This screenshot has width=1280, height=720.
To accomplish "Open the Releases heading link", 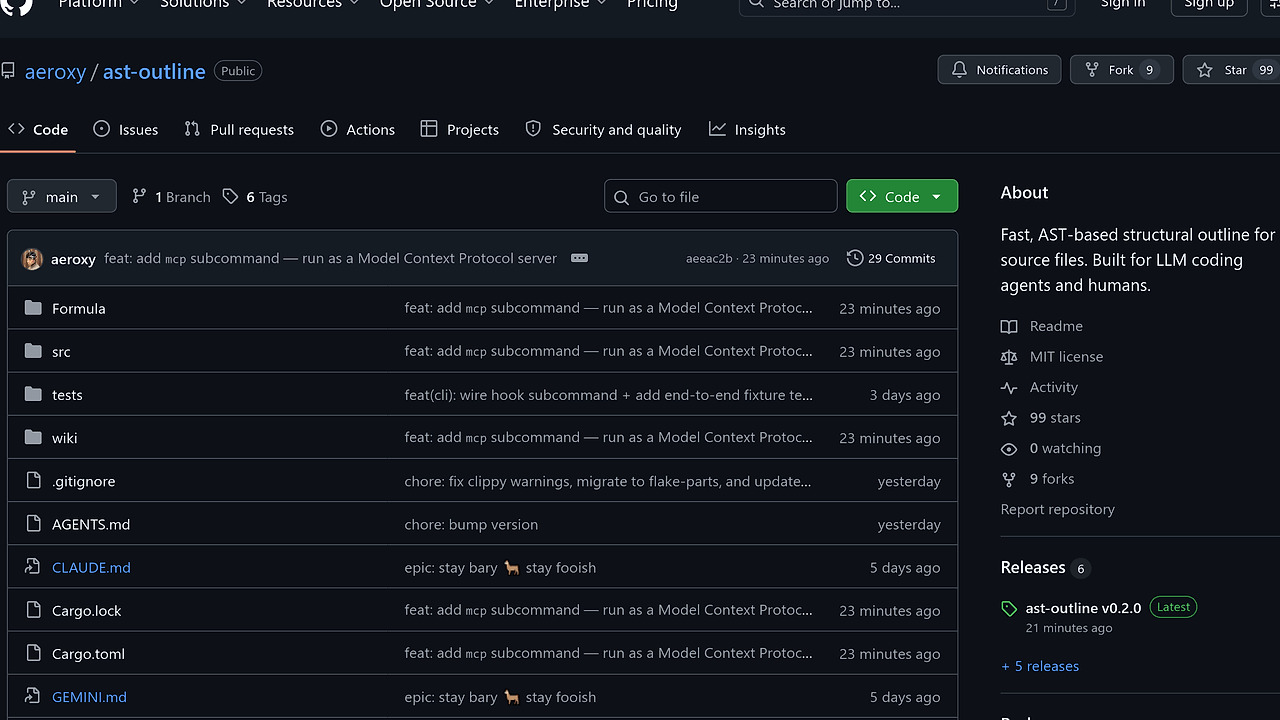I will click(x=1033, y=567).
